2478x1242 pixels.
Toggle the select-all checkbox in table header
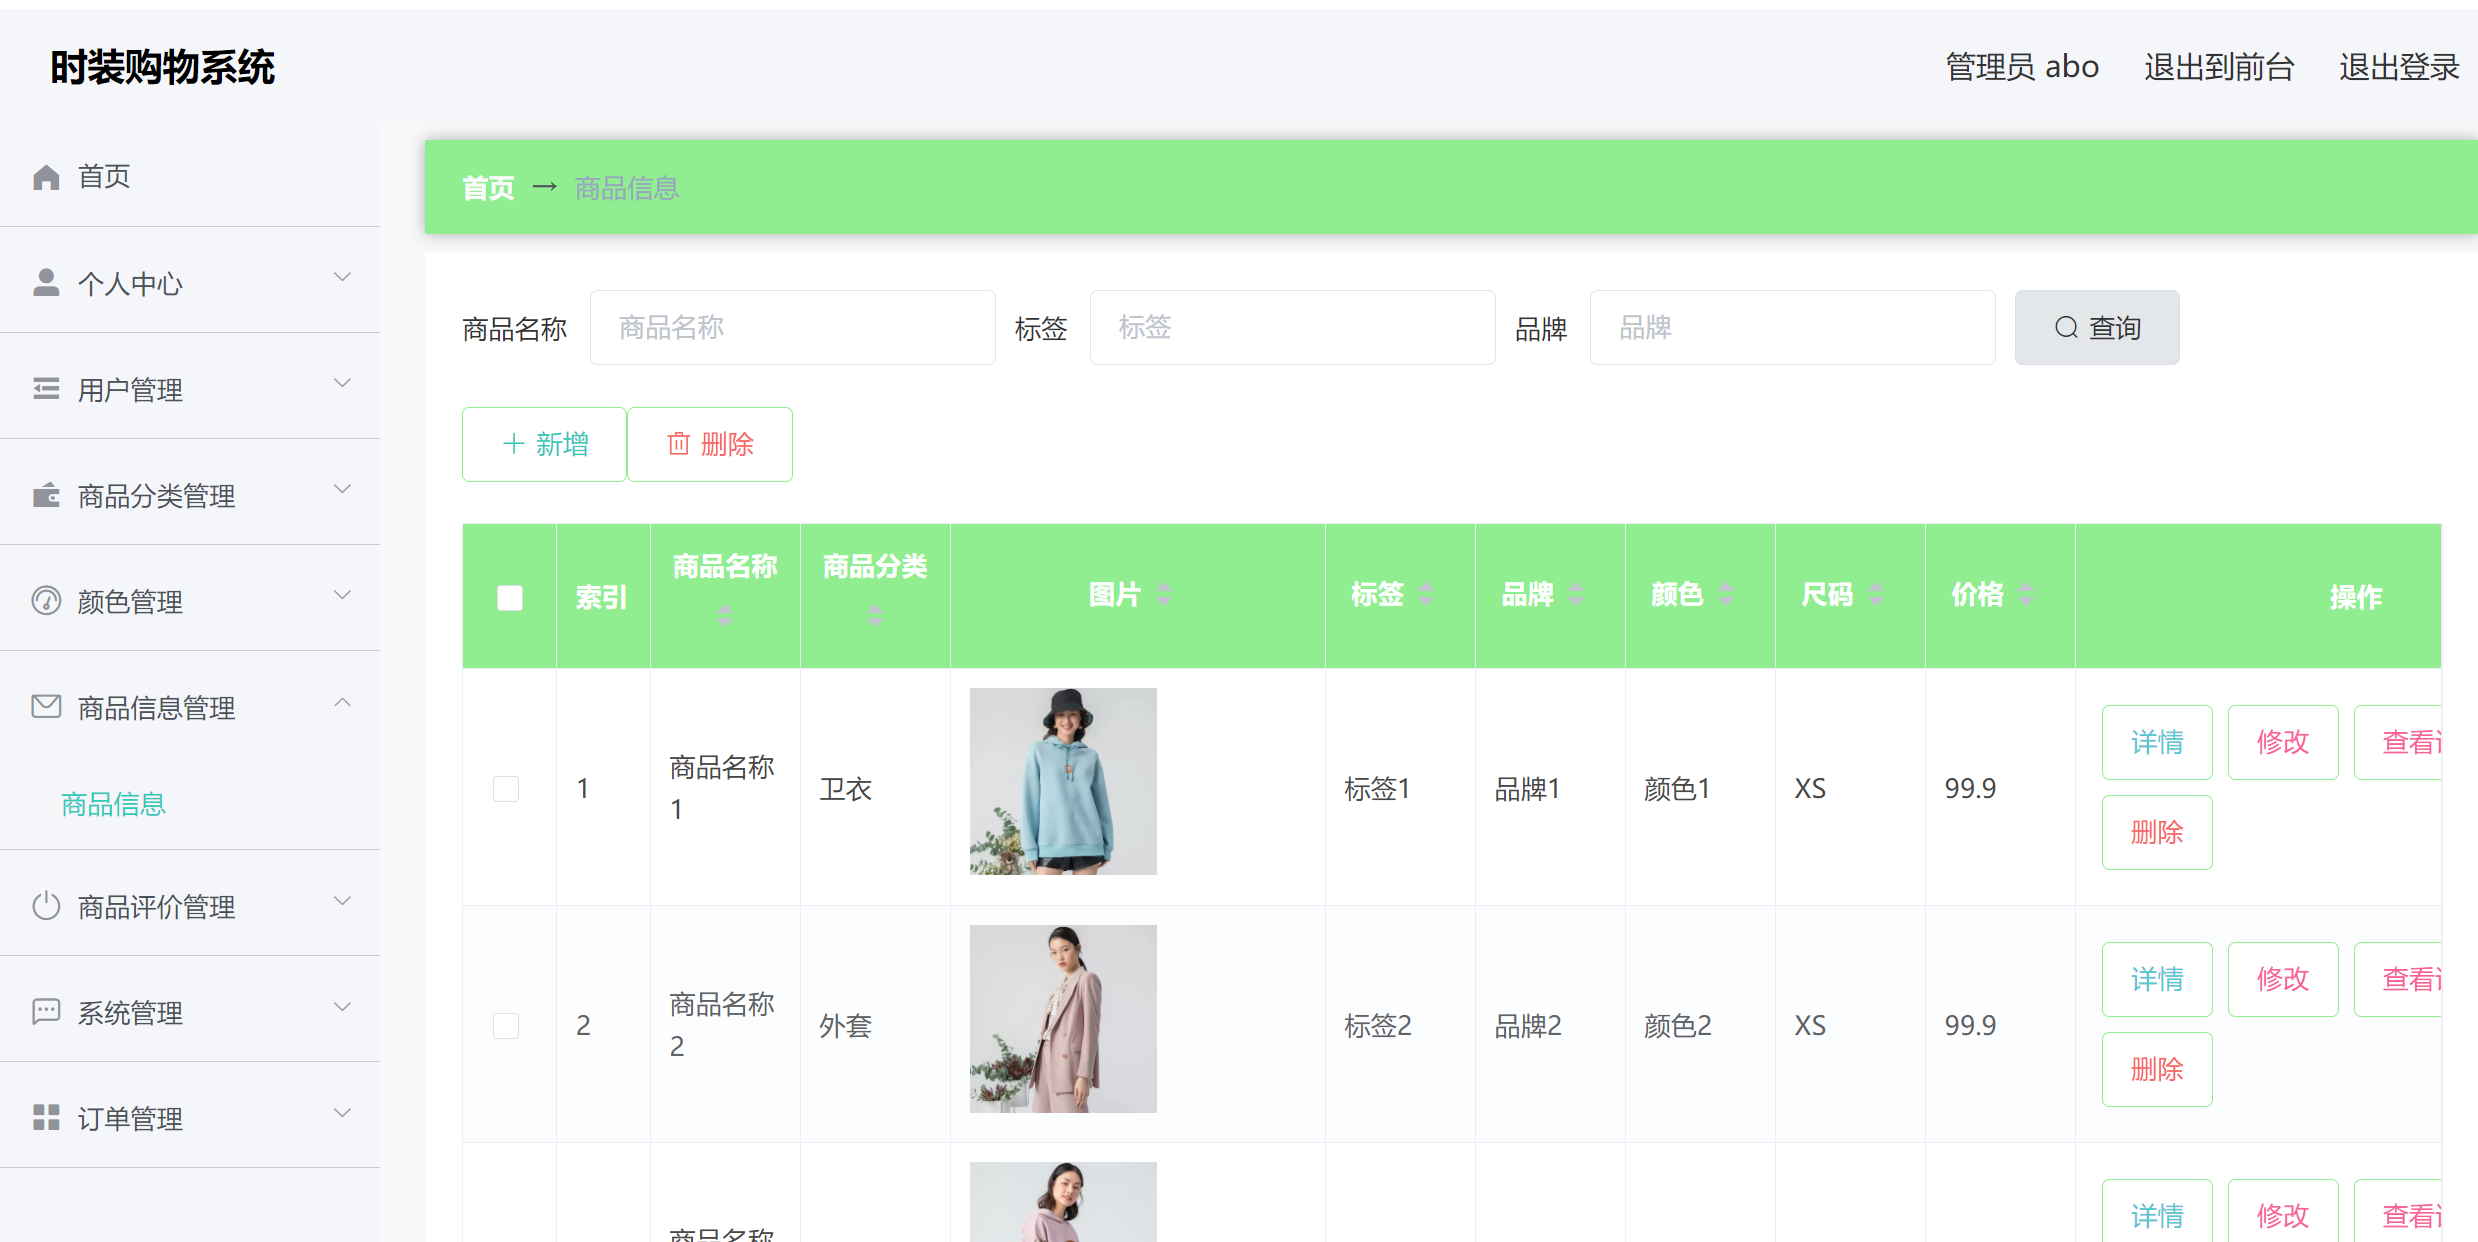(509, 596)
